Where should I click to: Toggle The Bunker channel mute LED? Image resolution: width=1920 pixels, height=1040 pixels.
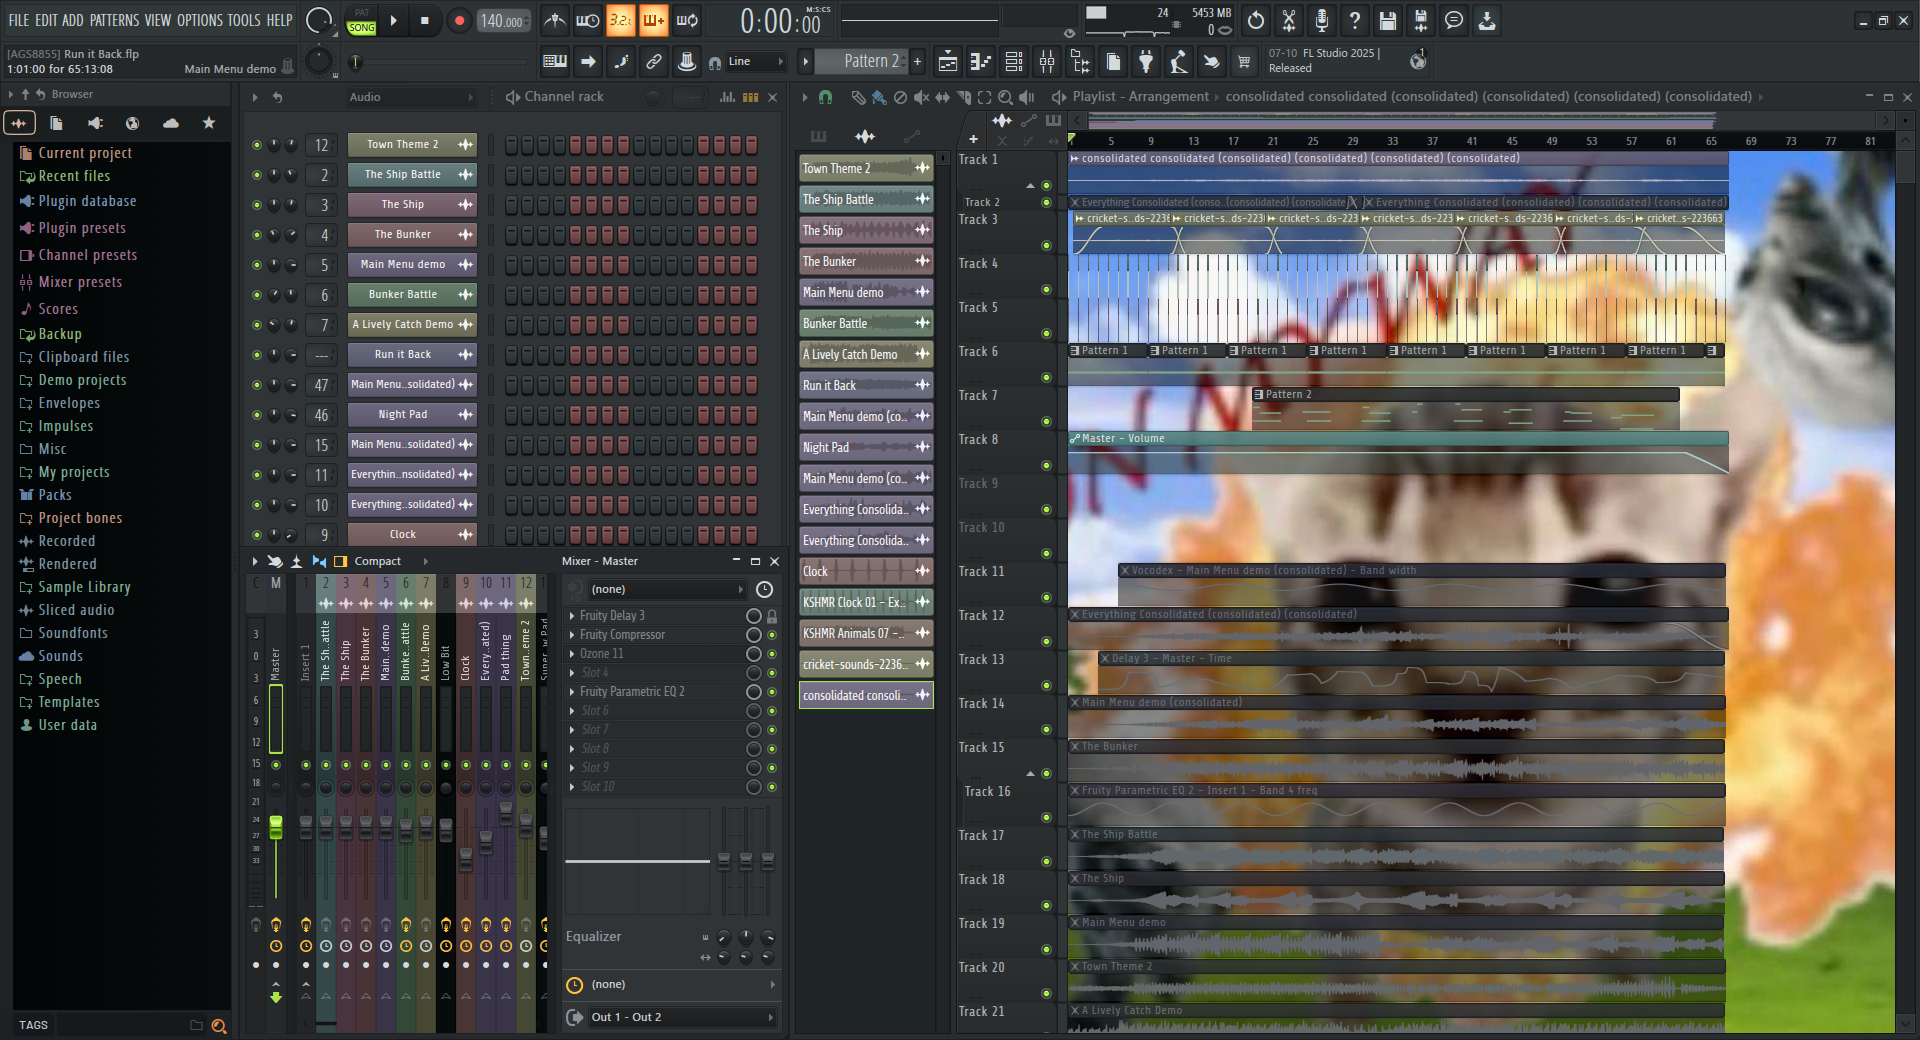257,235
